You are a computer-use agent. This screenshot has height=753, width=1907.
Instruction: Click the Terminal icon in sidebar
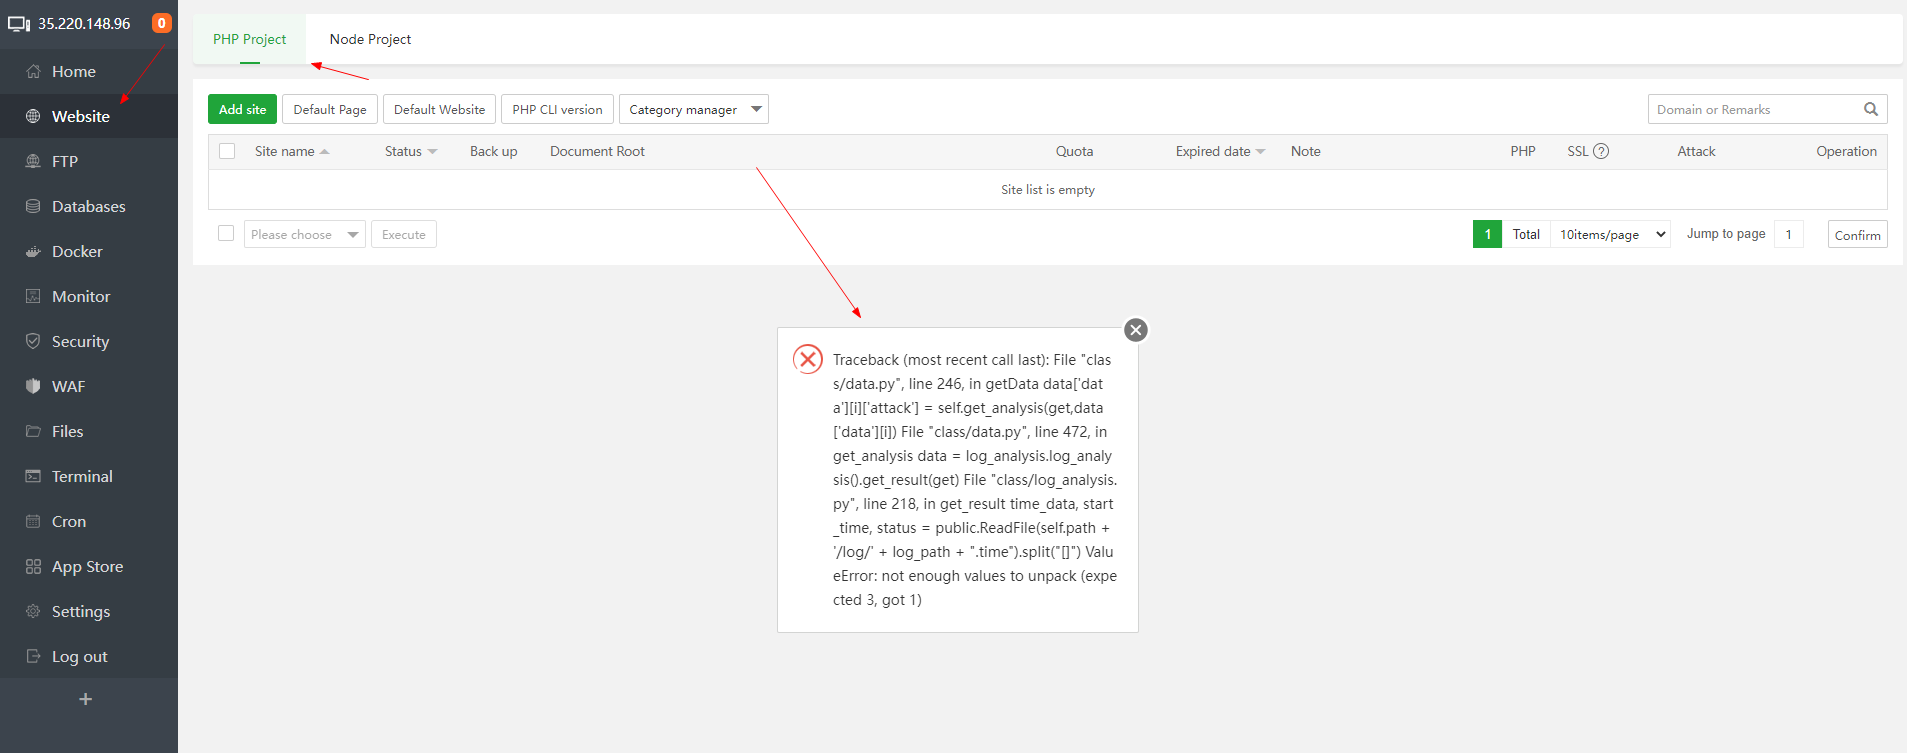click(33, 476)
